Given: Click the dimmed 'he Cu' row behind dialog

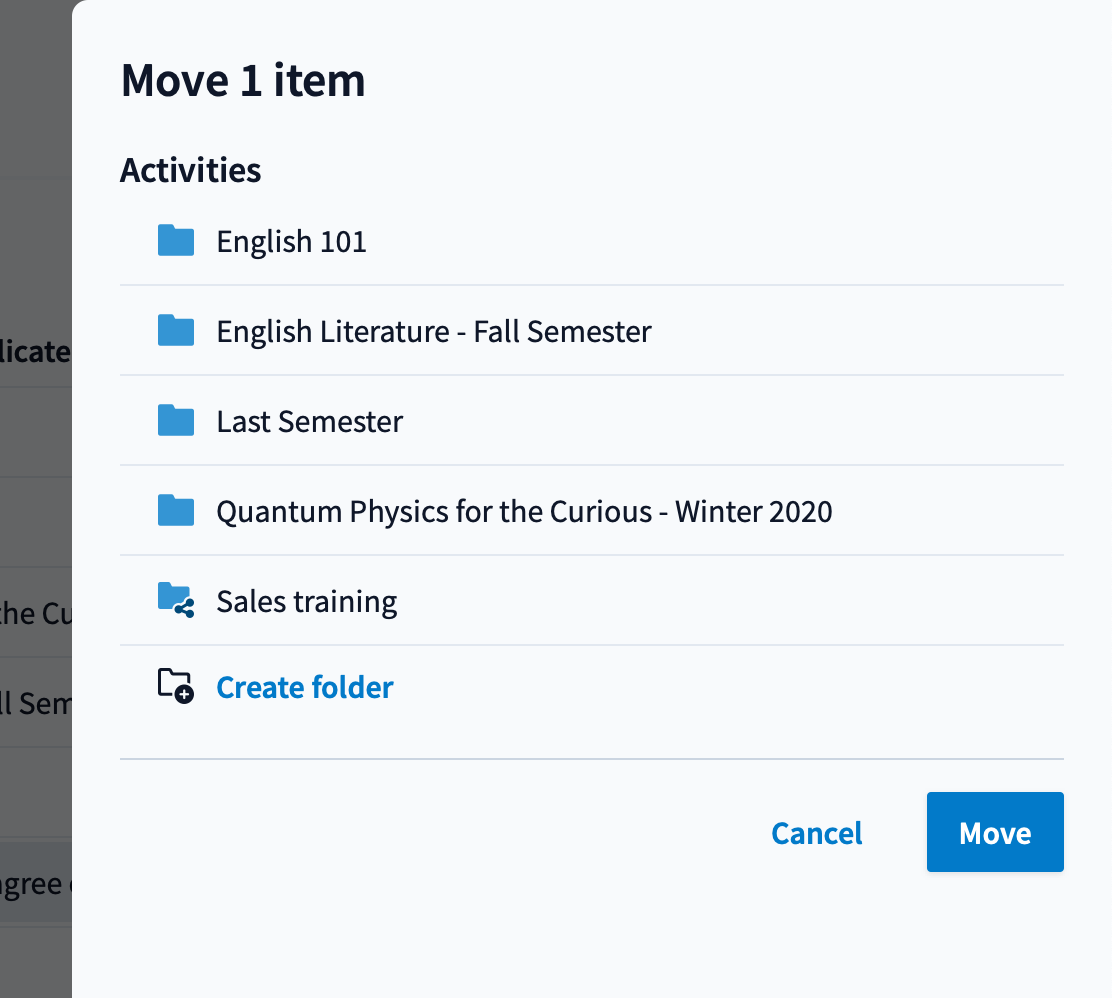Looking at the screenshot, I should (x=35, y=612).
